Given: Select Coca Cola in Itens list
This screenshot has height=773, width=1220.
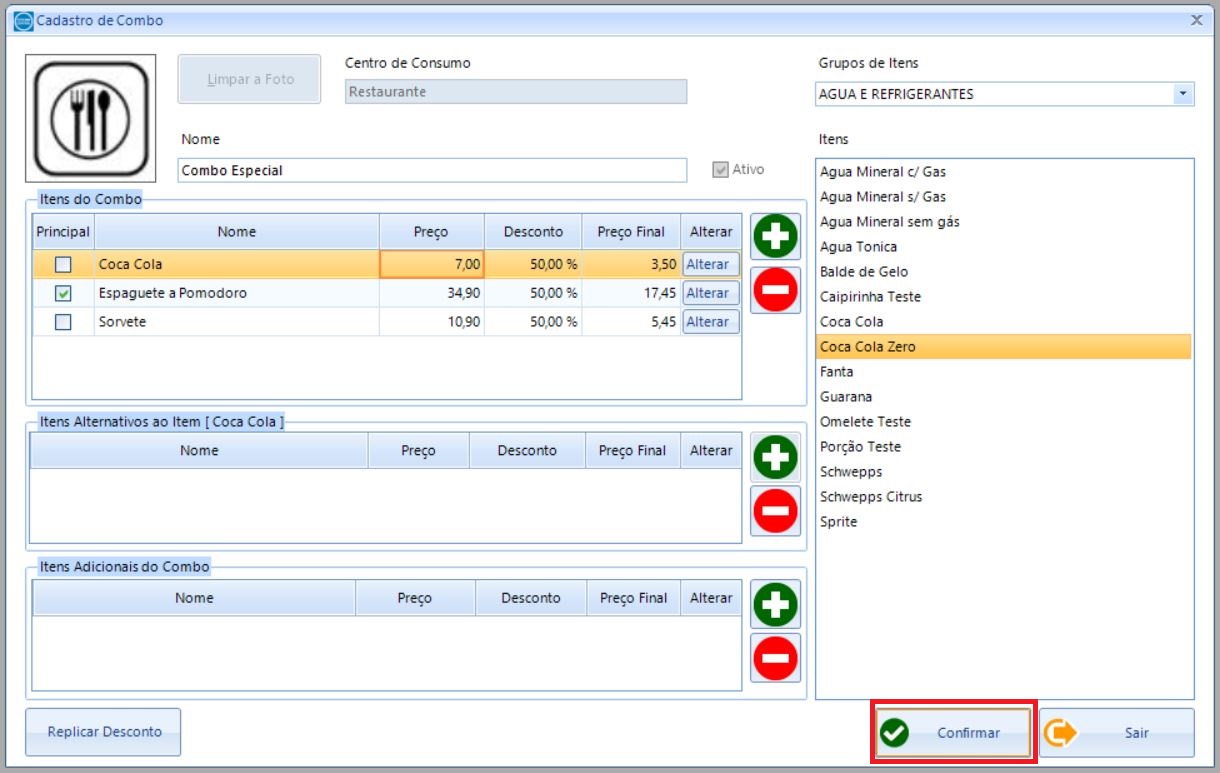Looking at the screenshot, I should pos(1004,322).
